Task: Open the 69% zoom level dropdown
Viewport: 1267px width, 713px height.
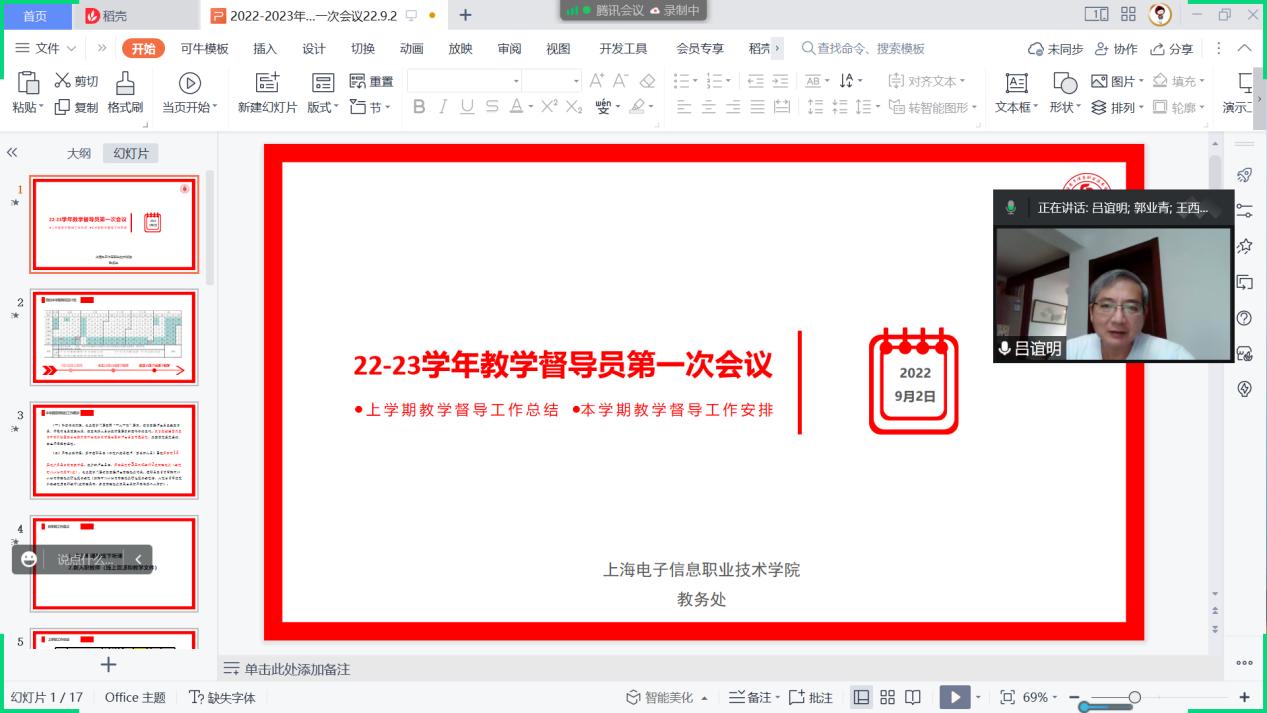Action: point(1040,697)
